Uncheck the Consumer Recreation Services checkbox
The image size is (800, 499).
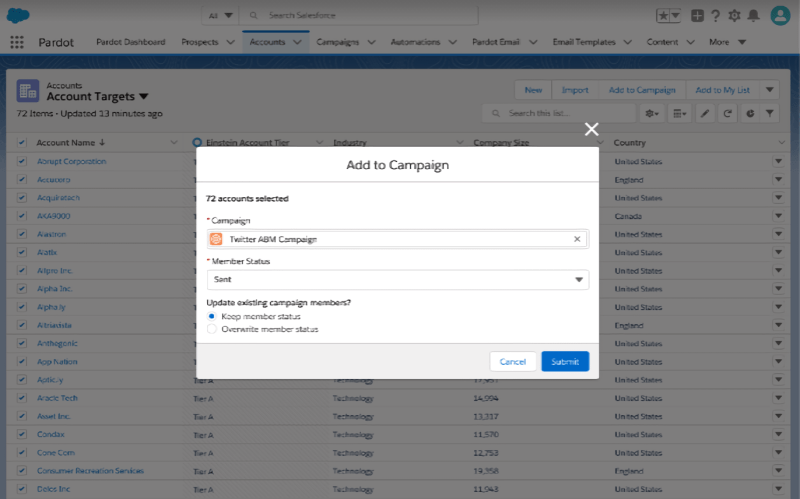pos(21,470)
